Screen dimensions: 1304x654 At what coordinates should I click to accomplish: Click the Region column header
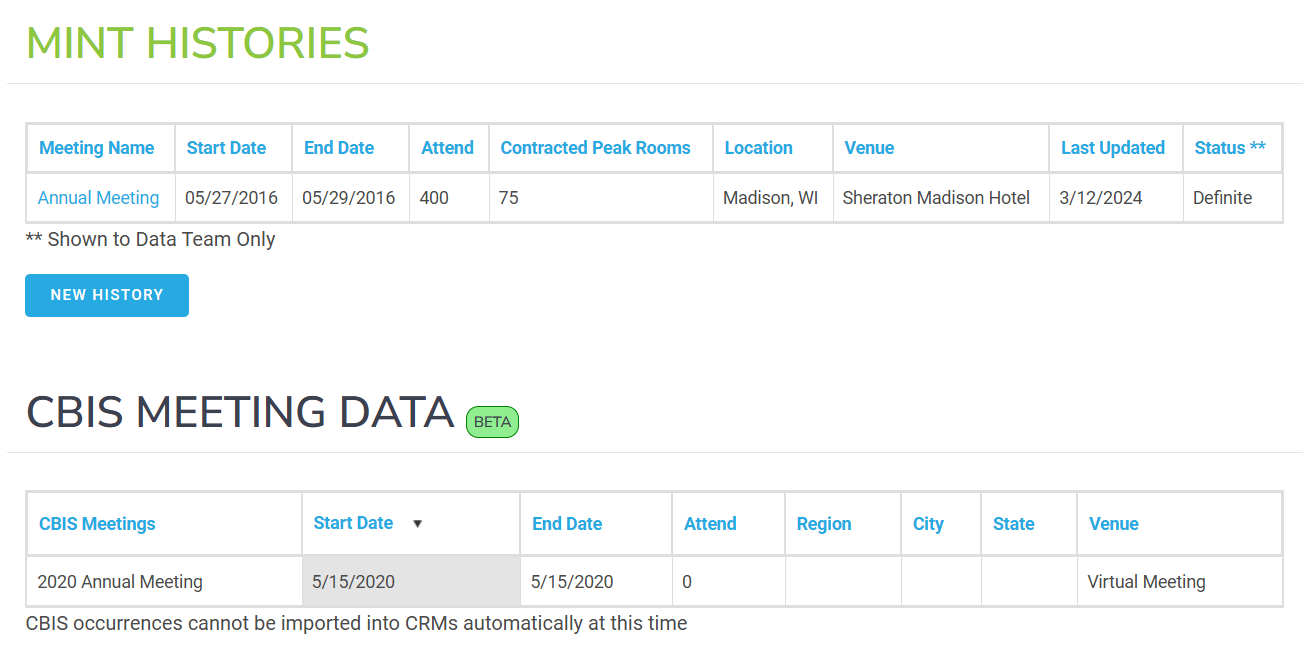[x=824, y=524]
